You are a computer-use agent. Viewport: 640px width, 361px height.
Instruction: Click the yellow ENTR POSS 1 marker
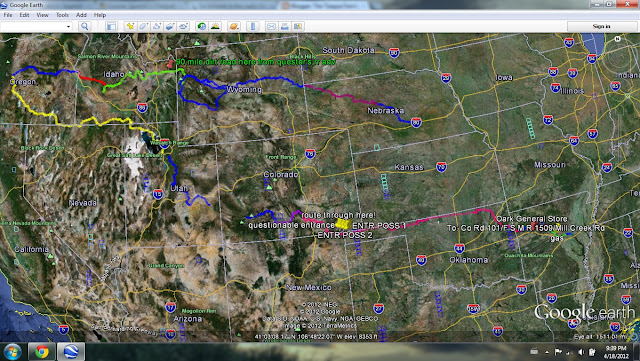[343, 224]
